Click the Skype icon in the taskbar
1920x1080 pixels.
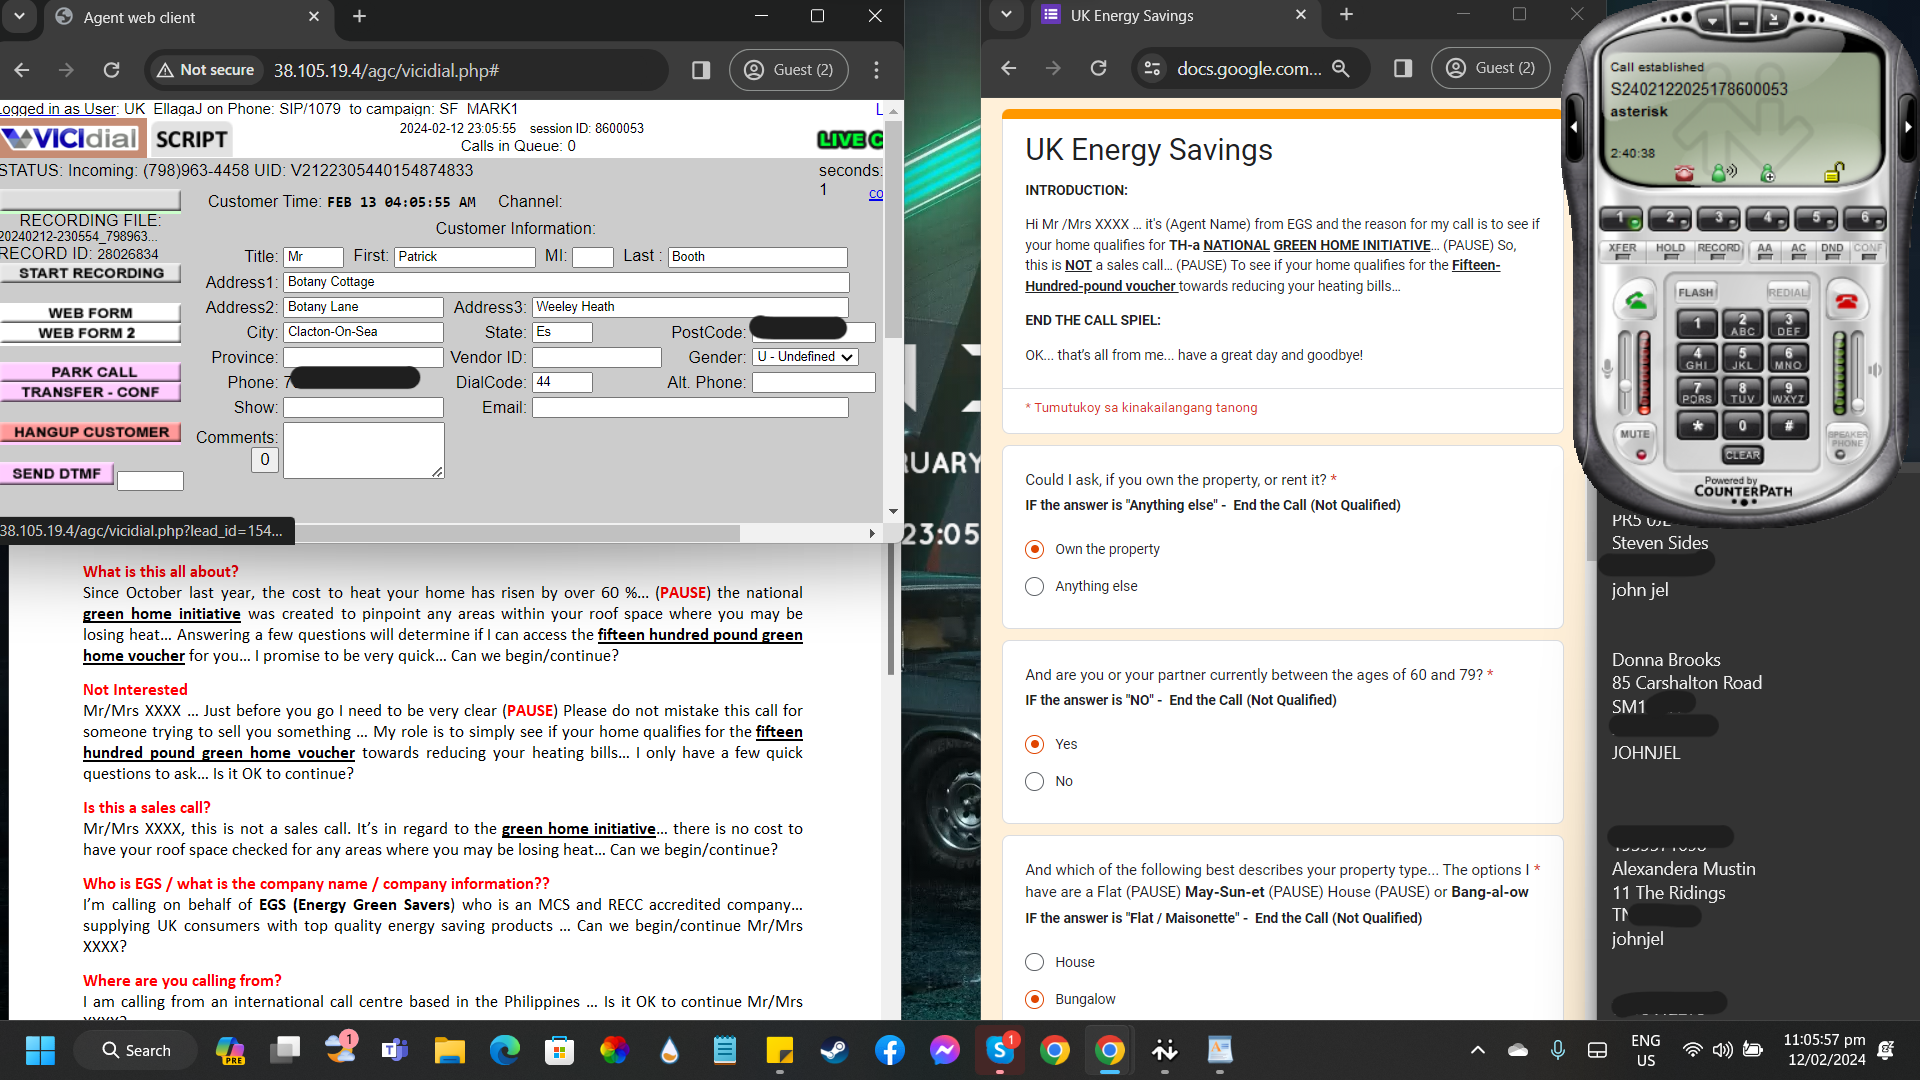click(1000, 1050)
